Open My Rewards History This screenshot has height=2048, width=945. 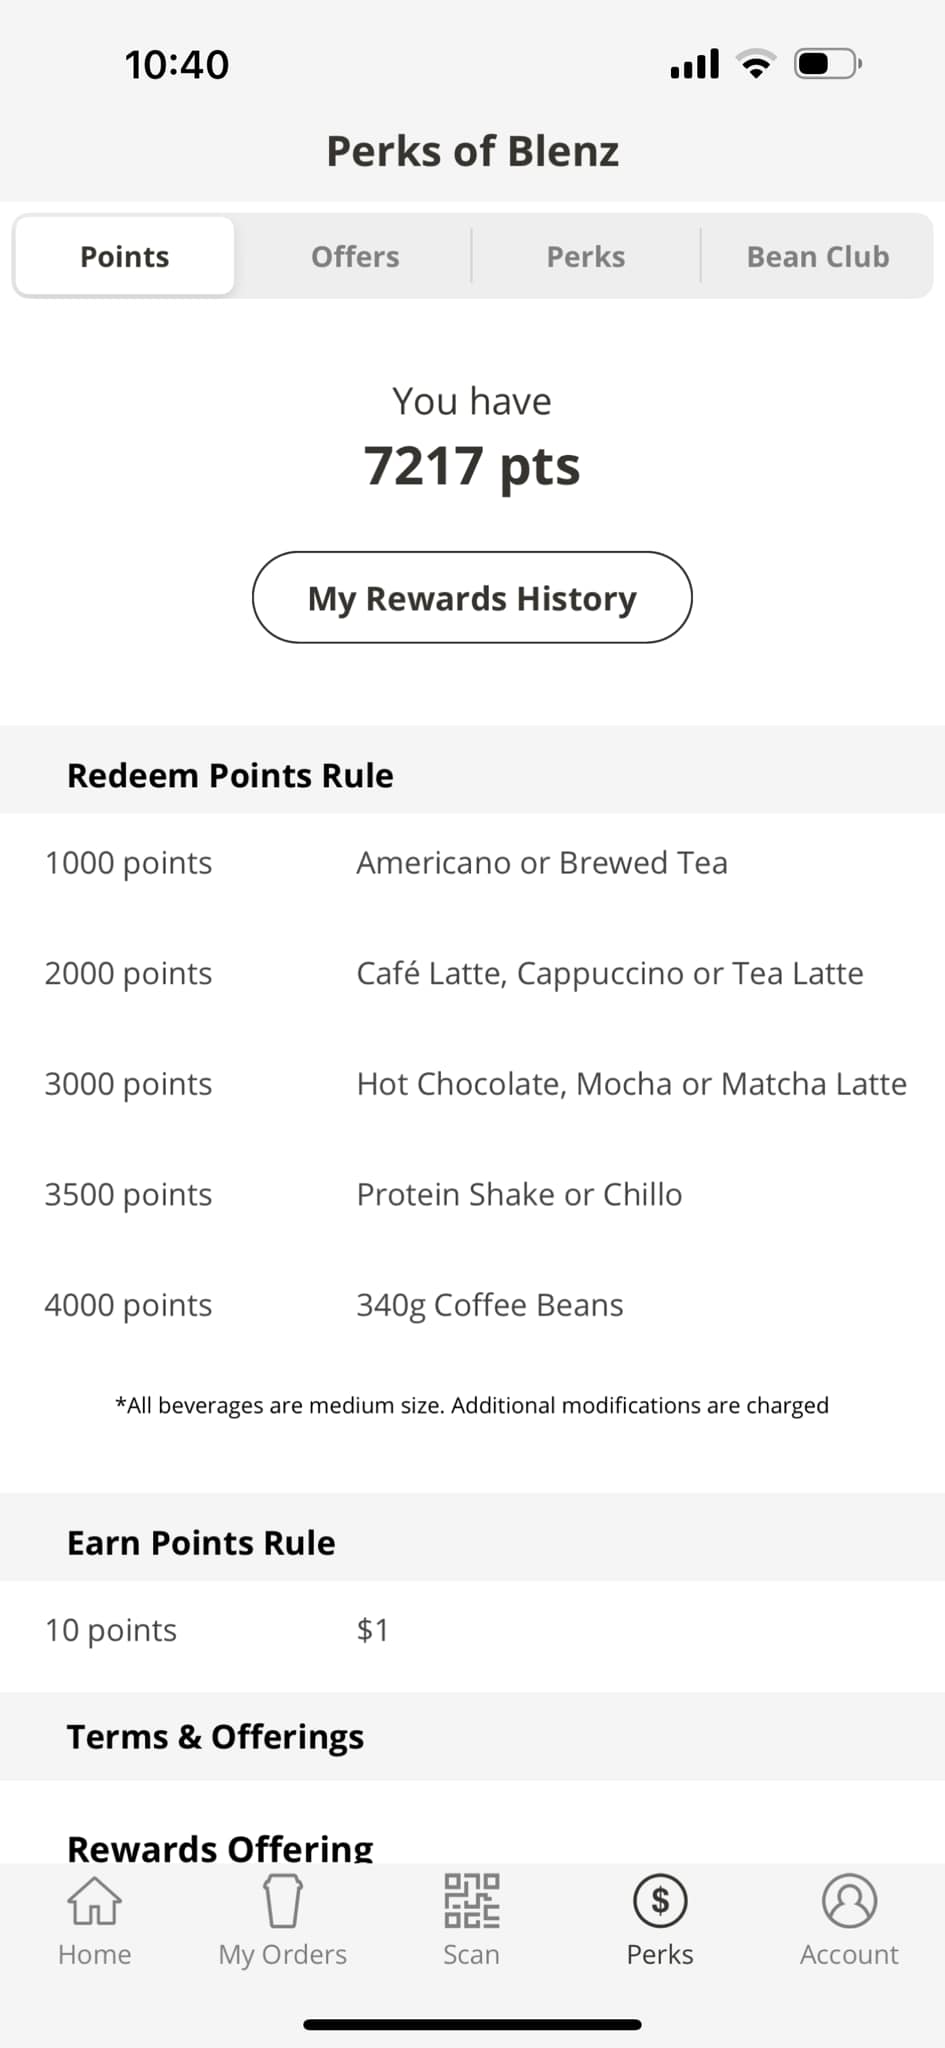click(472, 597)
